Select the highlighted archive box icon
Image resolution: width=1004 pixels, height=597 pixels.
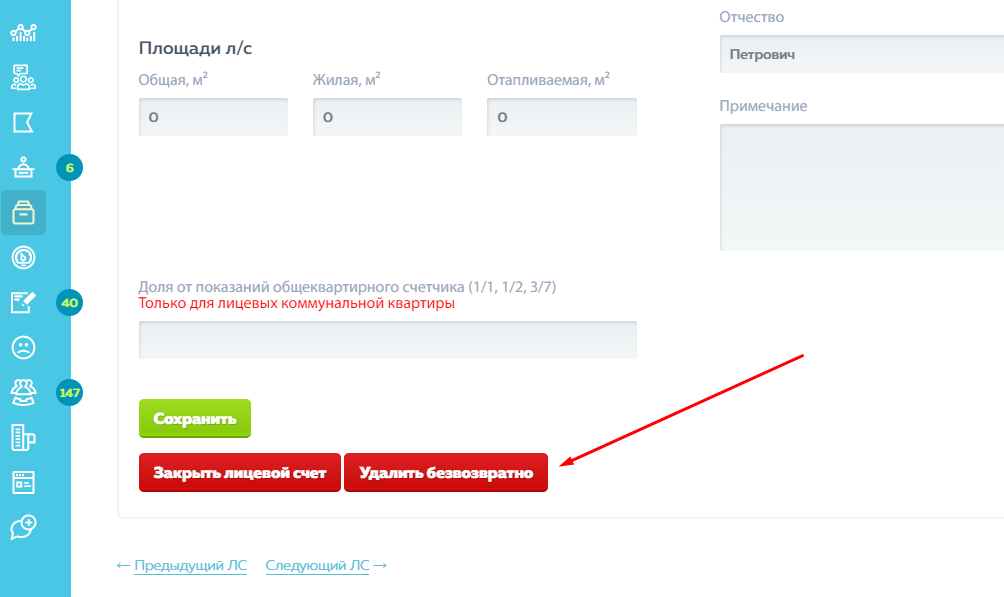24,213
